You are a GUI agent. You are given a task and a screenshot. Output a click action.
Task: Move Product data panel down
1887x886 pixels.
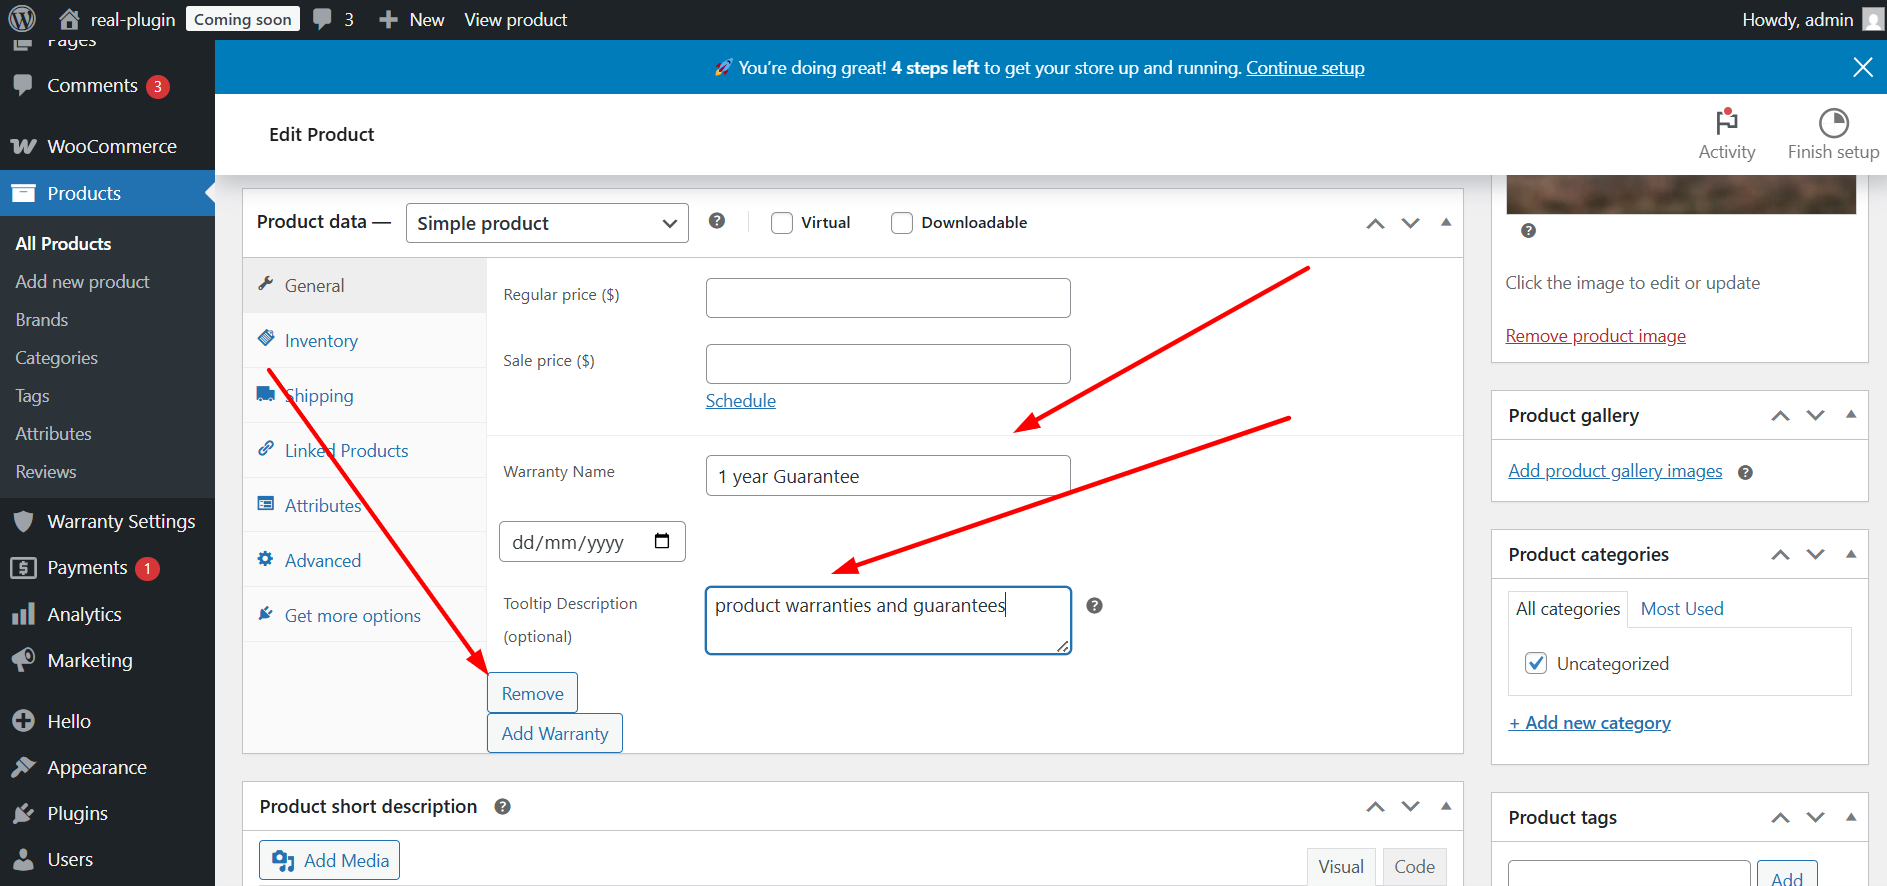[1410, 223]
